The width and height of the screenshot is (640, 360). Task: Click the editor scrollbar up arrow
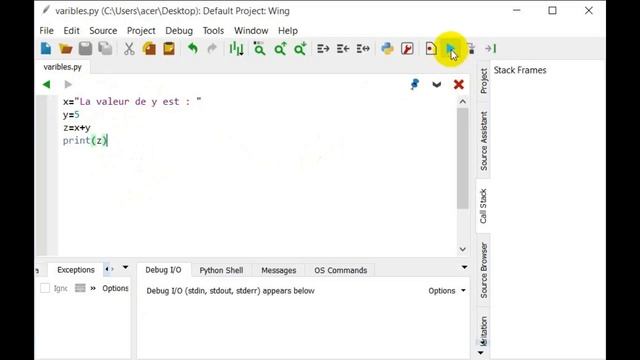[x=462, y=102]
